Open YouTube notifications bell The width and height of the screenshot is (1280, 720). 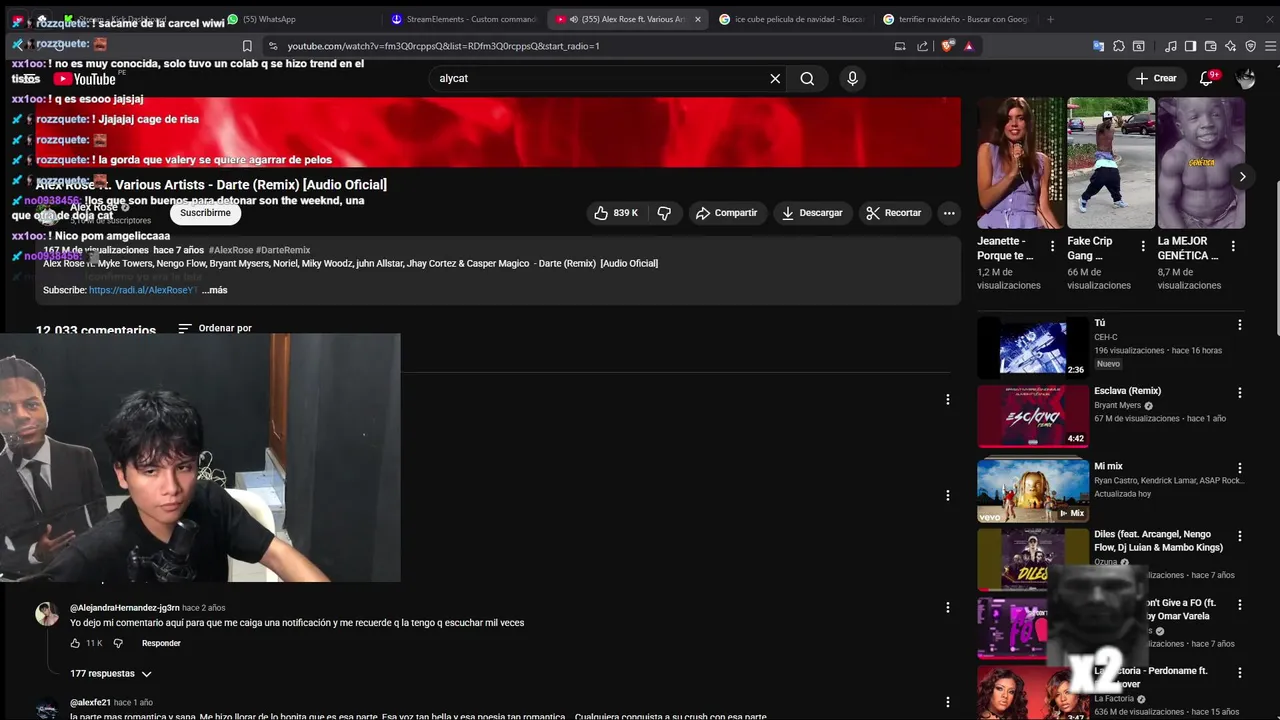pos(1207,78)
